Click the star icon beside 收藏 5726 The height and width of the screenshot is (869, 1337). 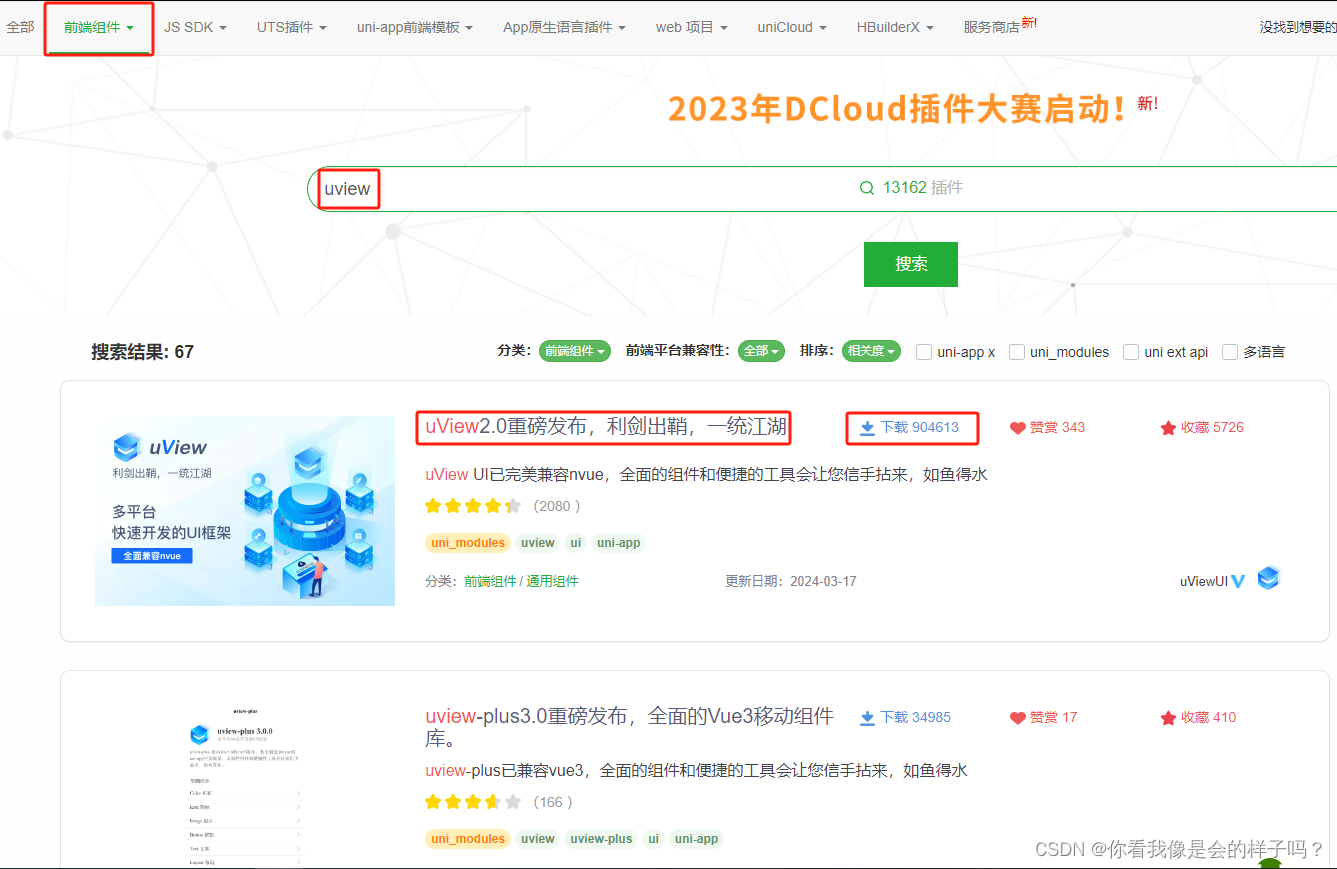point(1168,428)
